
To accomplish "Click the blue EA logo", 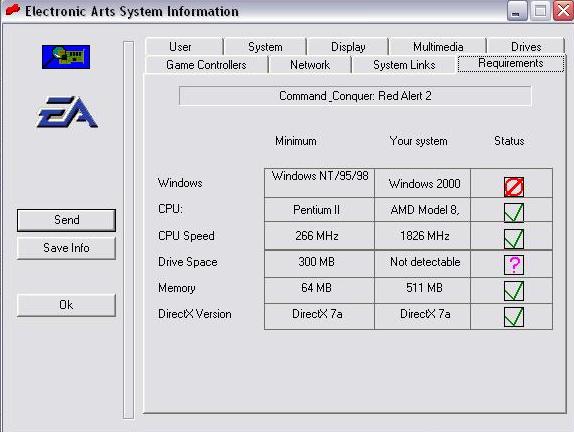I will [x=67, y=112].
